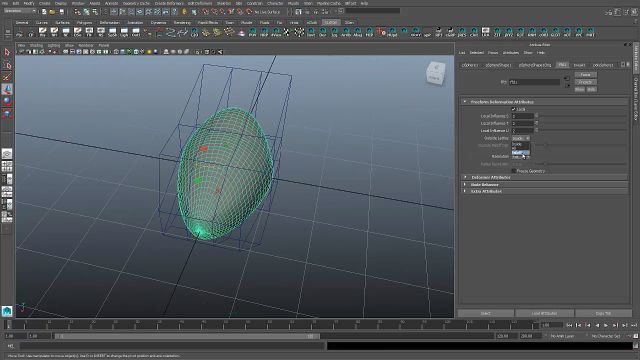
Task: Toggle snap to points
Action: click(223, 12)
